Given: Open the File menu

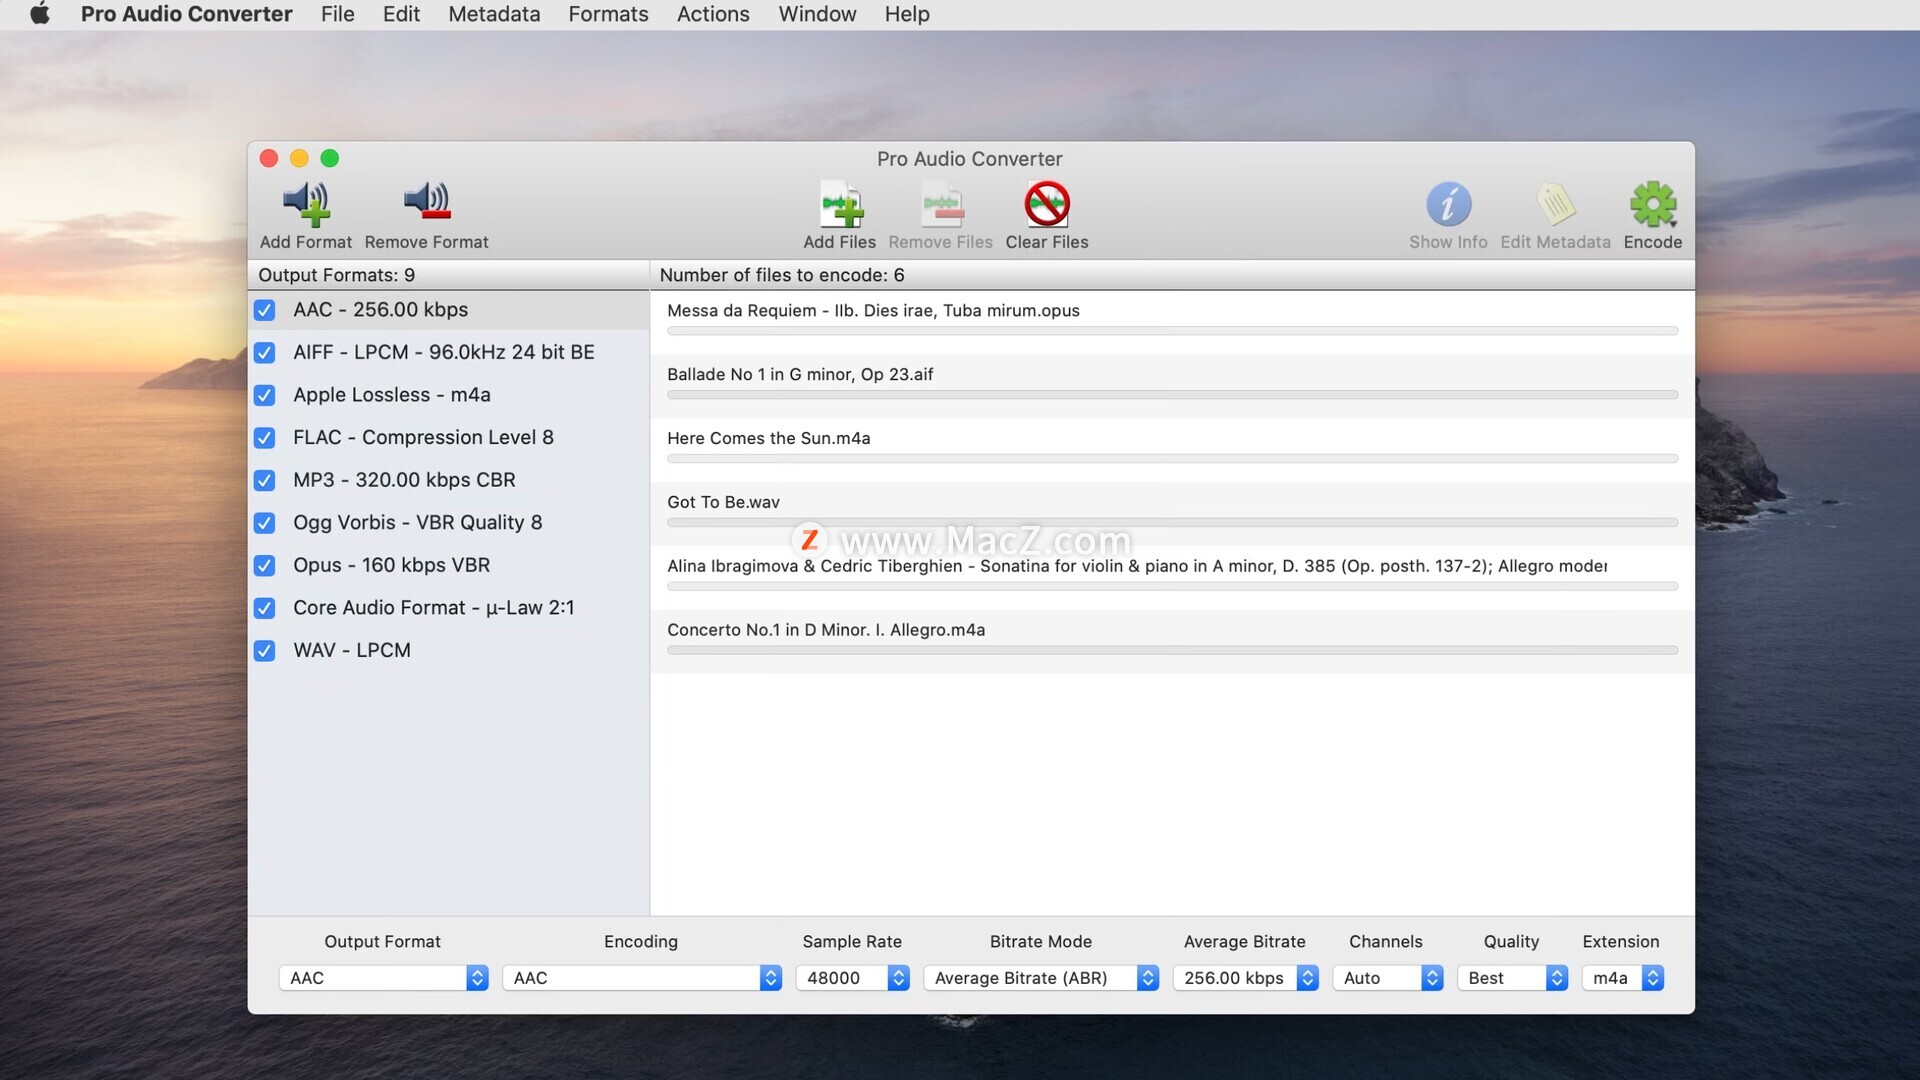Looking at the screenshot, I should [337, 14].
